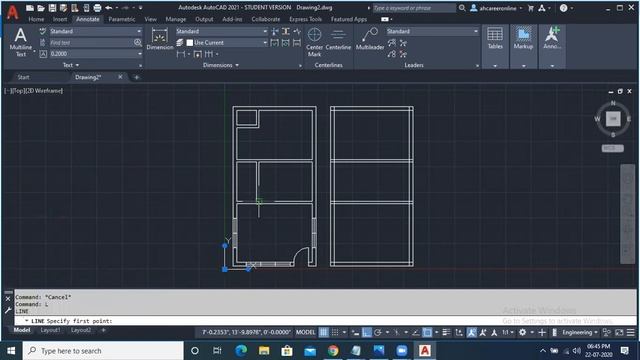Image resolution: width=640 pixels, height=360 pixels.
Task: Toggle Polar Tracking in status bar
Action: coord(378,333)
